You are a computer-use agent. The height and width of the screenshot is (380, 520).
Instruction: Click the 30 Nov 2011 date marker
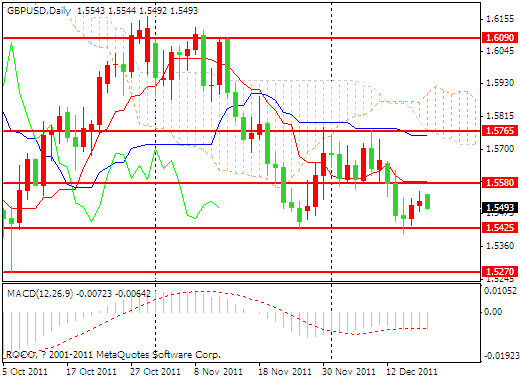(349, 372)
